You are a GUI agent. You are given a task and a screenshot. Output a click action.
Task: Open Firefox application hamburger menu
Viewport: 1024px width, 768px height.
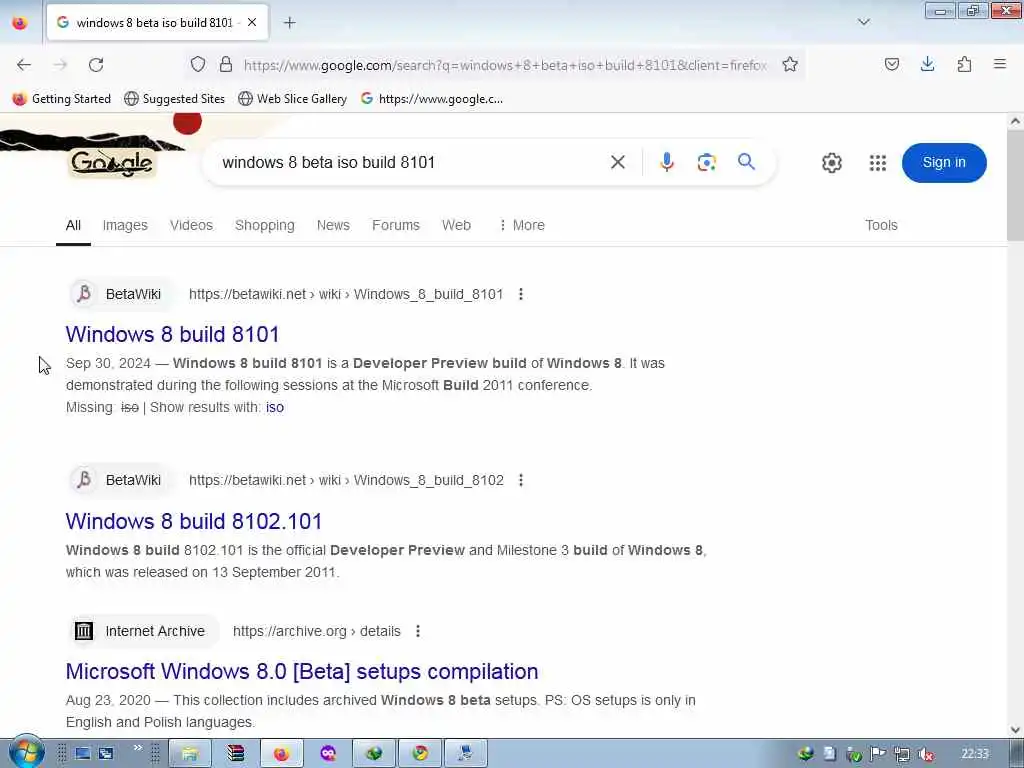999,64
